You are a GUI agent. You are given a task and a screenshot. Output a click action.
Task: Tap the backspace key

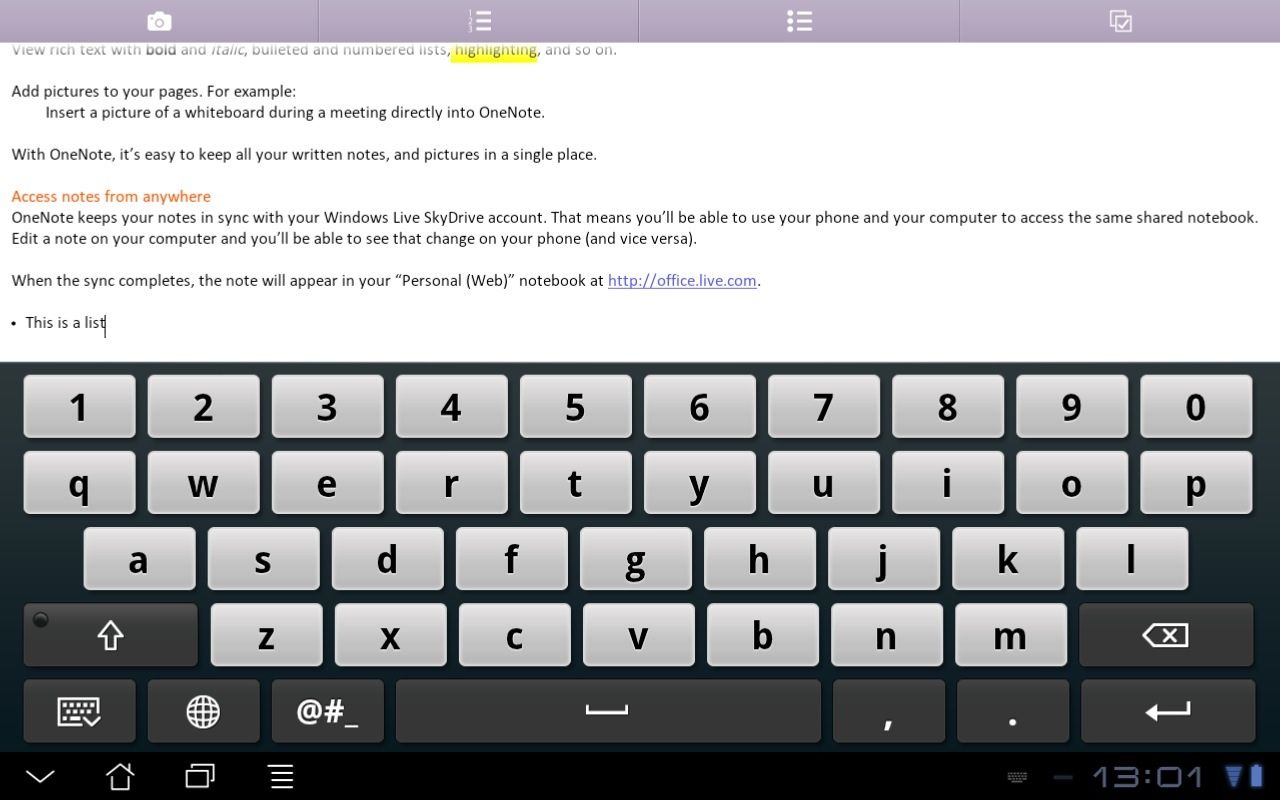(1166, 635)
